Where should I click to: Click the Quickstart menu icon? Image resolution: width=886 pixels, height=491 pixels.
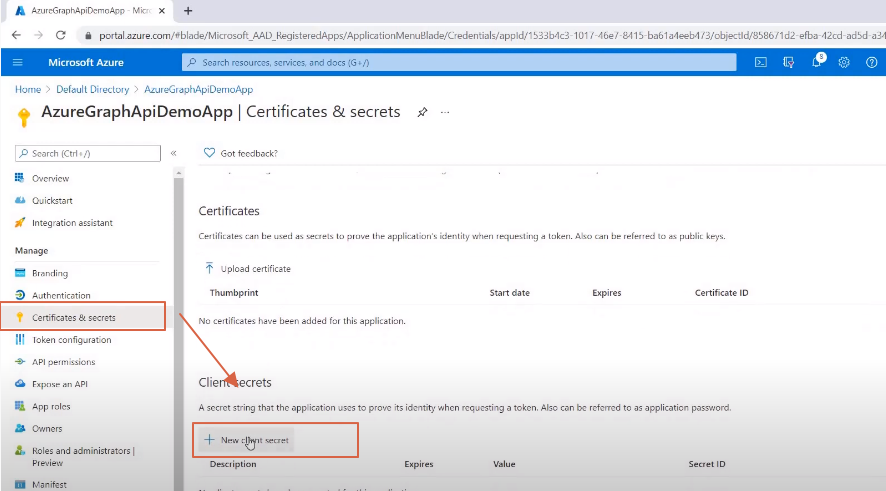(20, 200)
